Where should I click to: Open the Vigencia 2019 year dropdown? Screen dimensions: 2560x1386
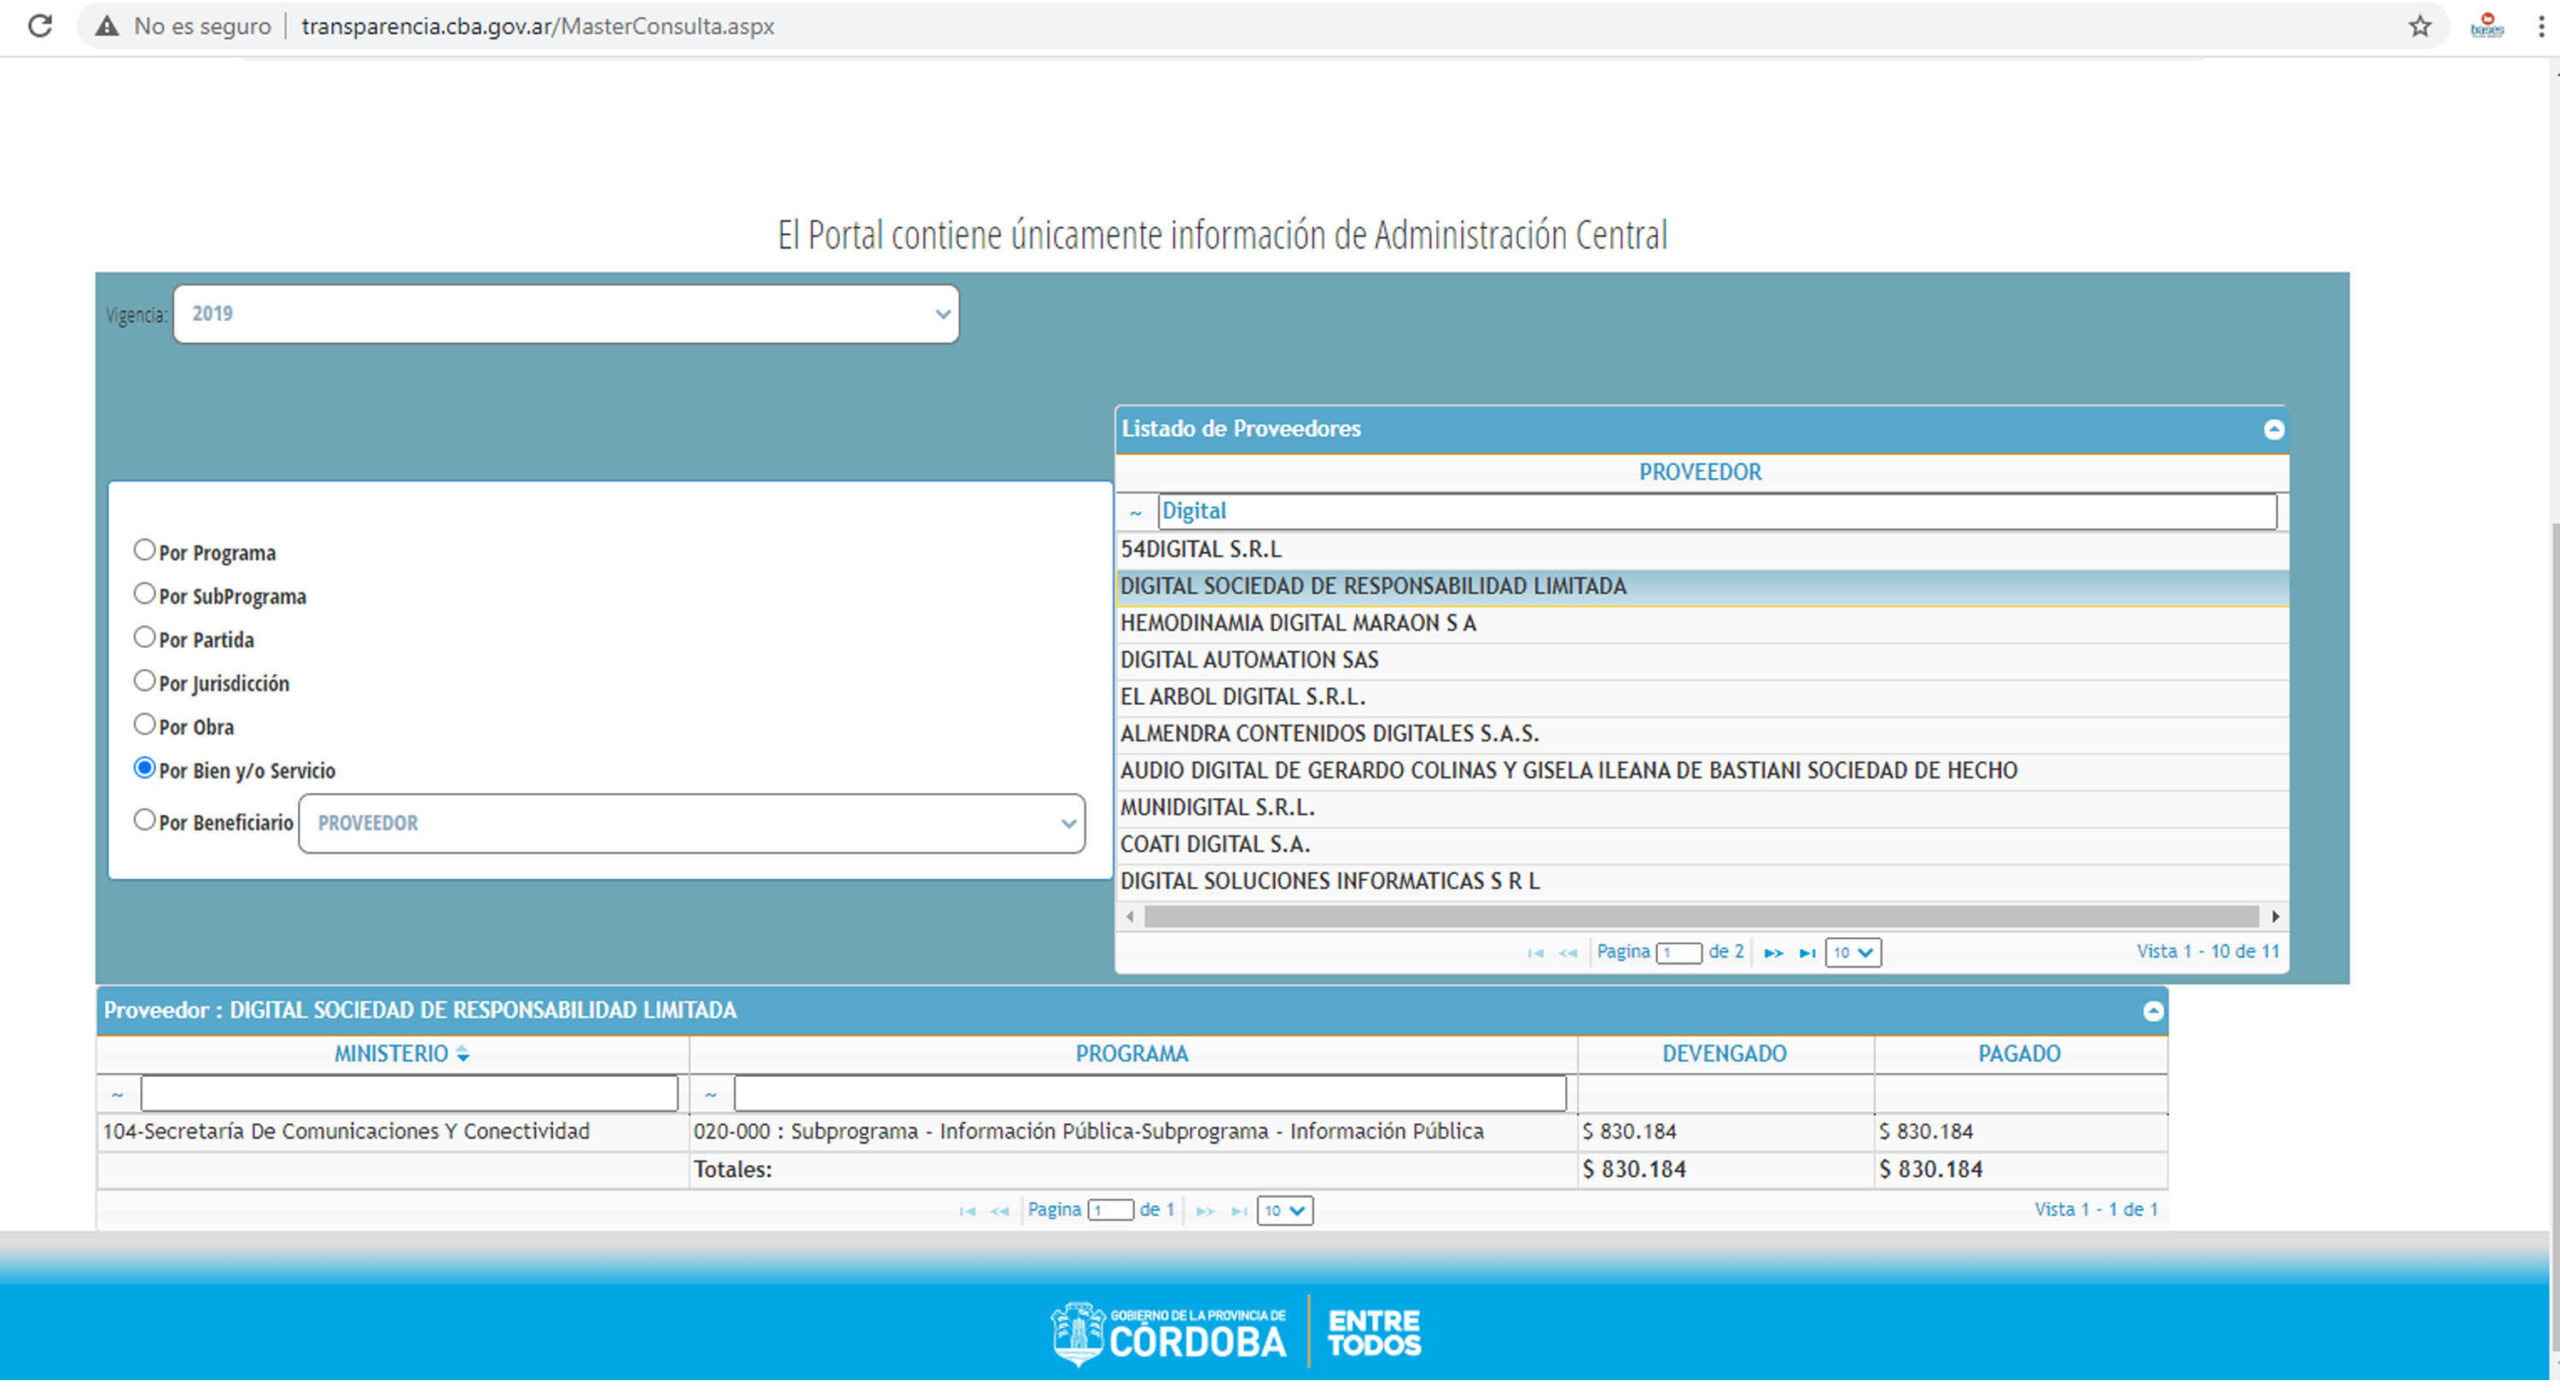pos(566,315)
